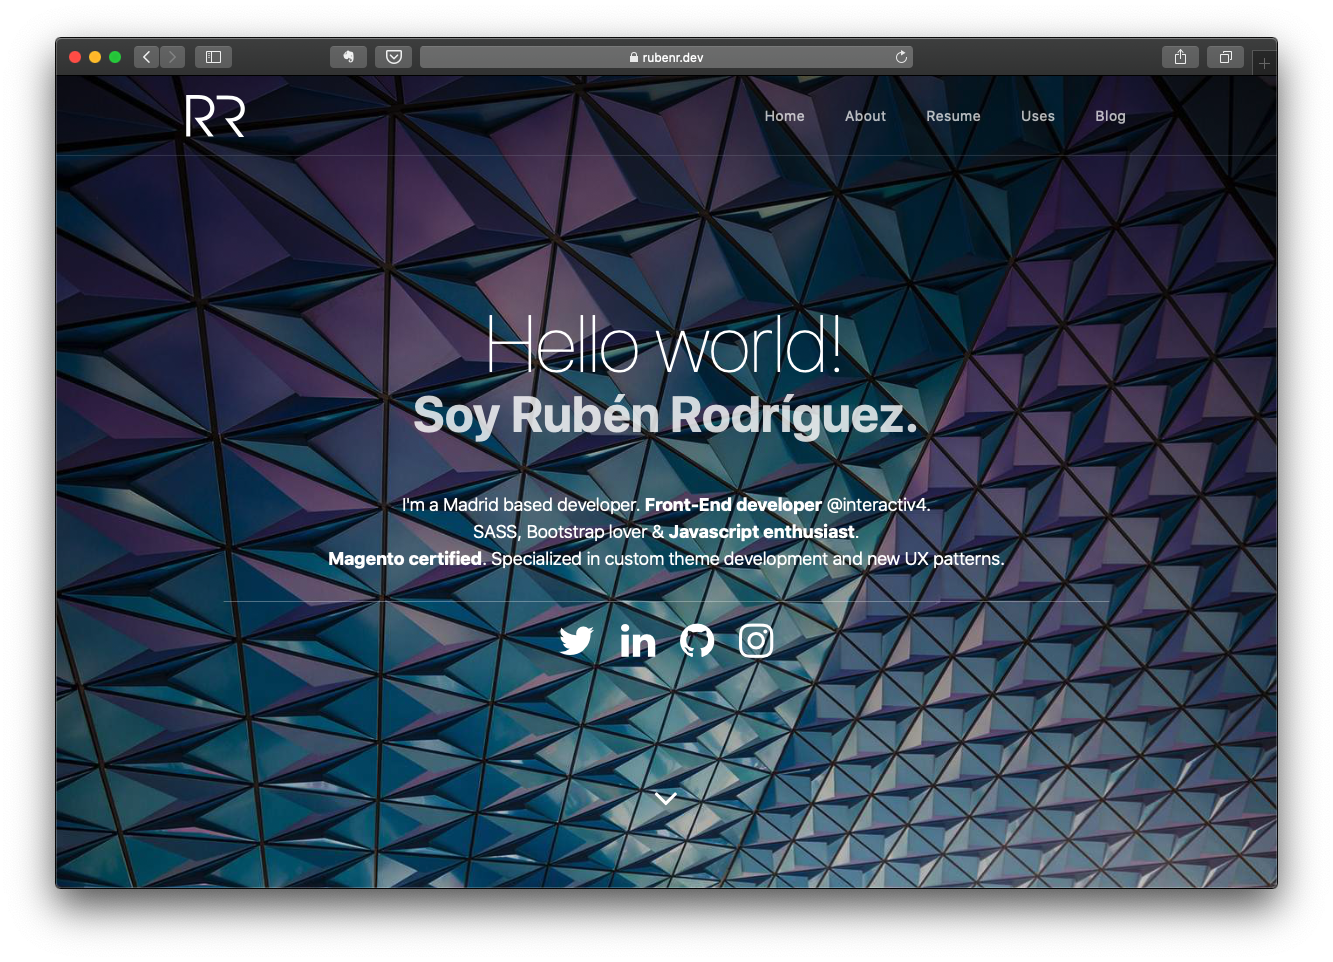
Task: Click the Pocket extension icon
Action: coord(394,57)
